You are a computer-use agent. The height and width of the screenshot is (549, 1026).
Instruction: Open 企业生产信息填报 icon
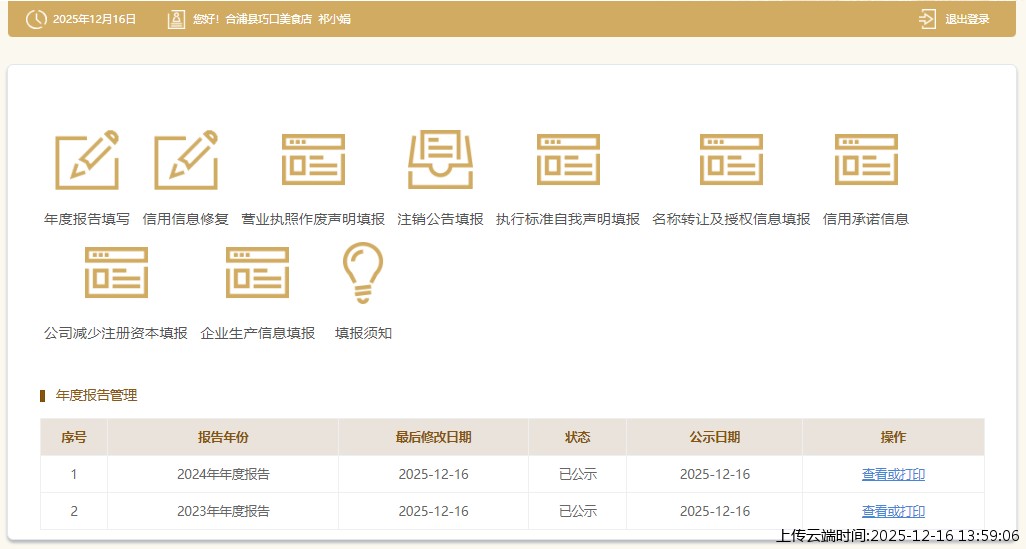257,273
